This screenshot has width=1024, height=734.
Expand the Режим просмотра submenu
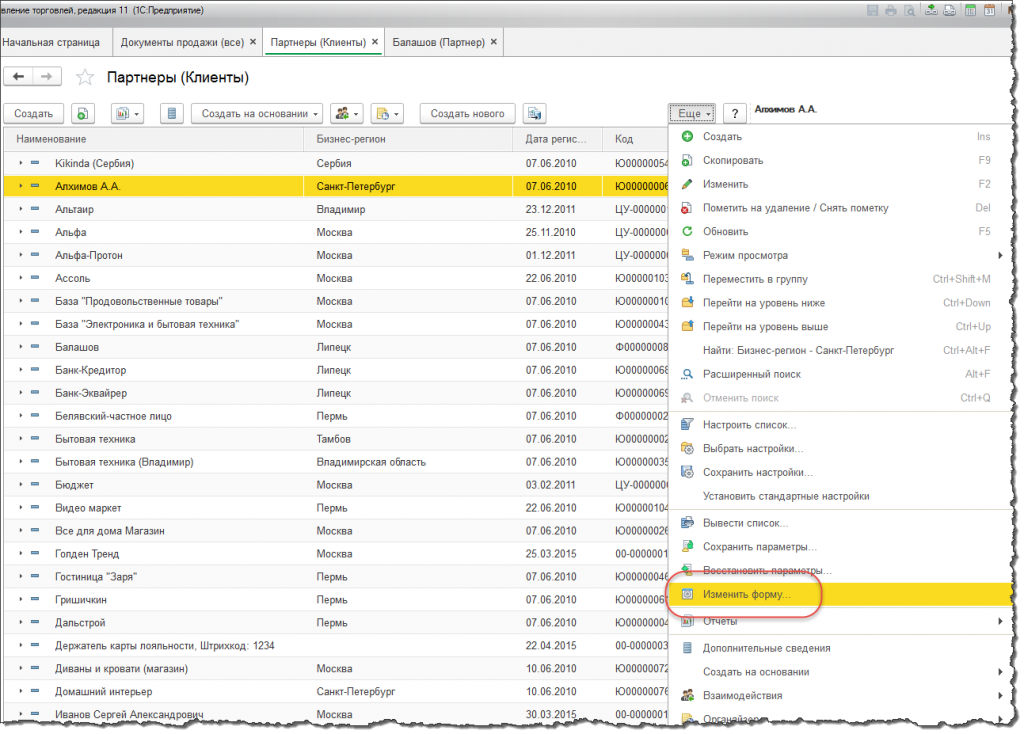tap(840, 255)
